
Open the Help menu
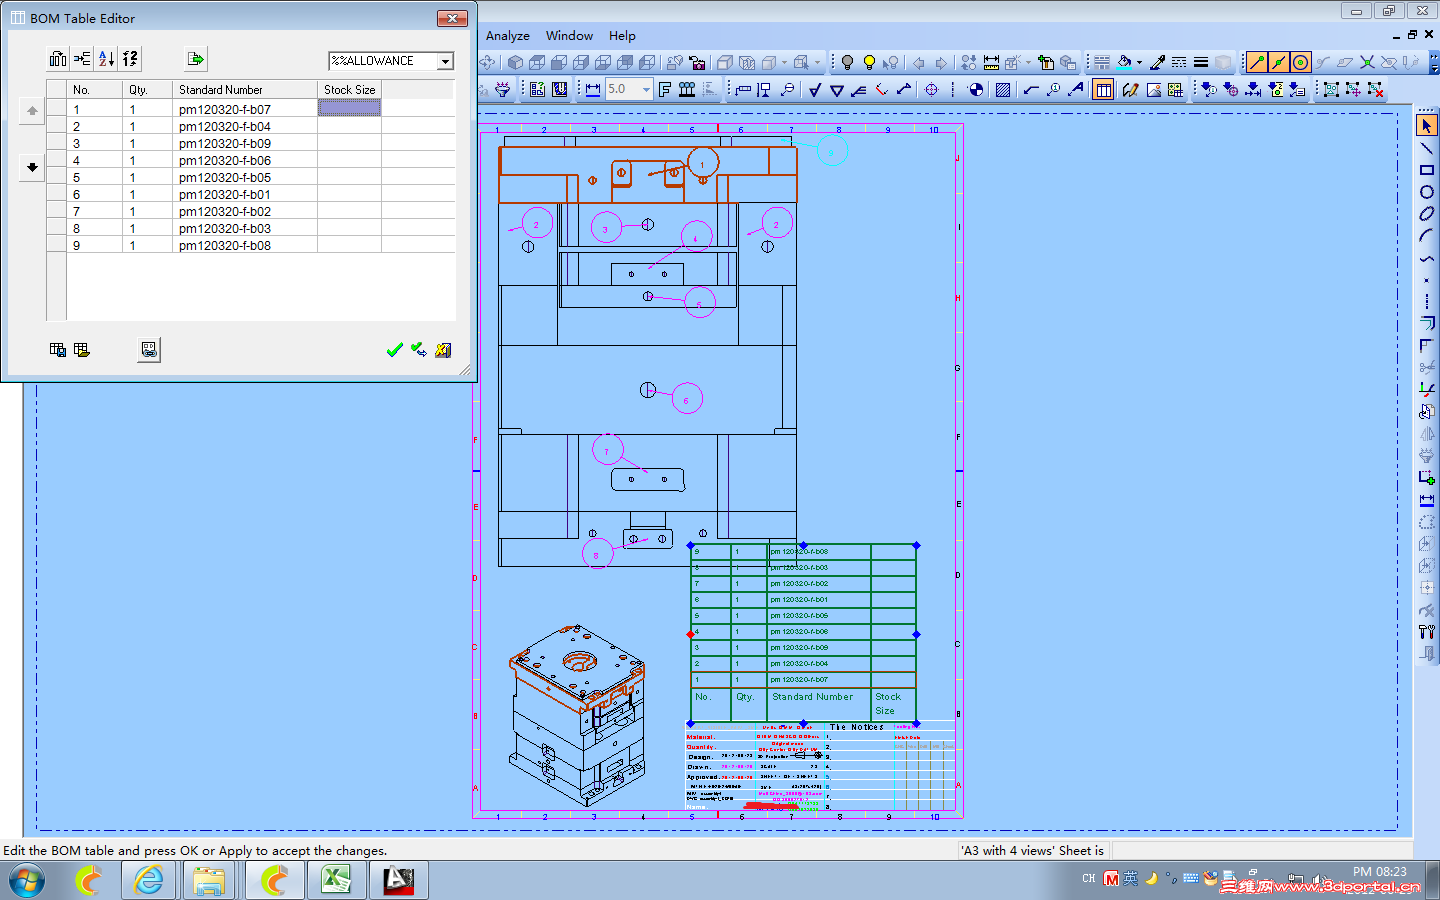coord(622,36)
